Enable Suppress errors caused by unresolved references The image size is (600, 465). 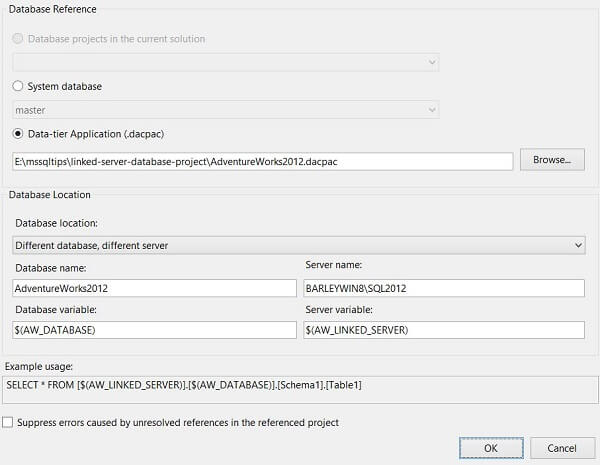(9, 423)
